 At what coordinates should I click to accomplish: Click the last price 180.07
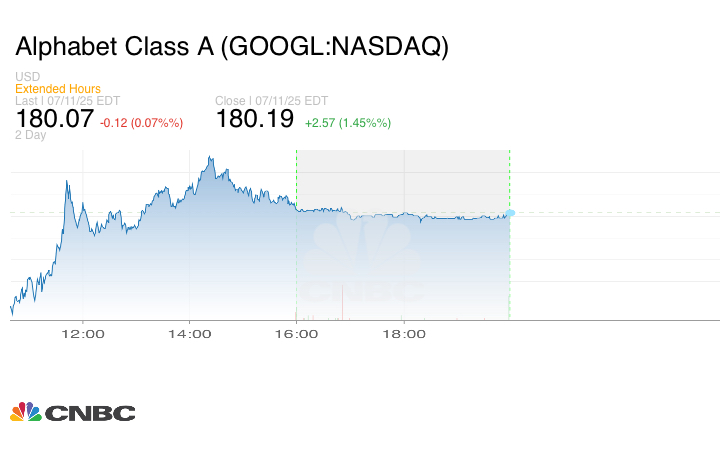(54, 120)
